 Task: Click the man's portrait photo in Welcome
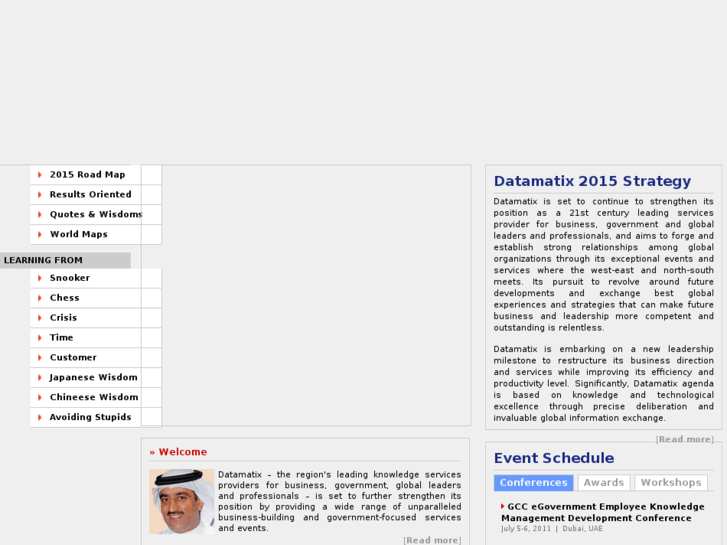(x=182, y=501)
